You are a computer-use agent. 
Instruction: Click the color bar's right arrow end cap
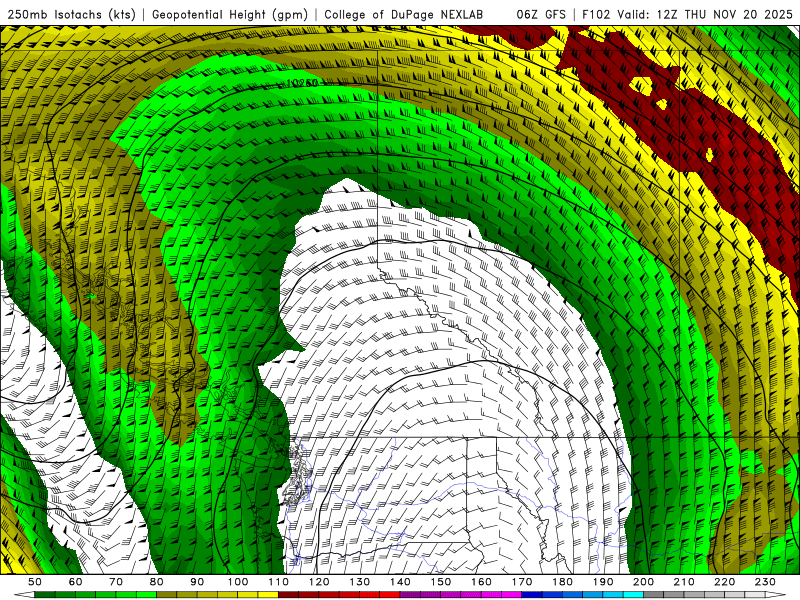point(776,595)
